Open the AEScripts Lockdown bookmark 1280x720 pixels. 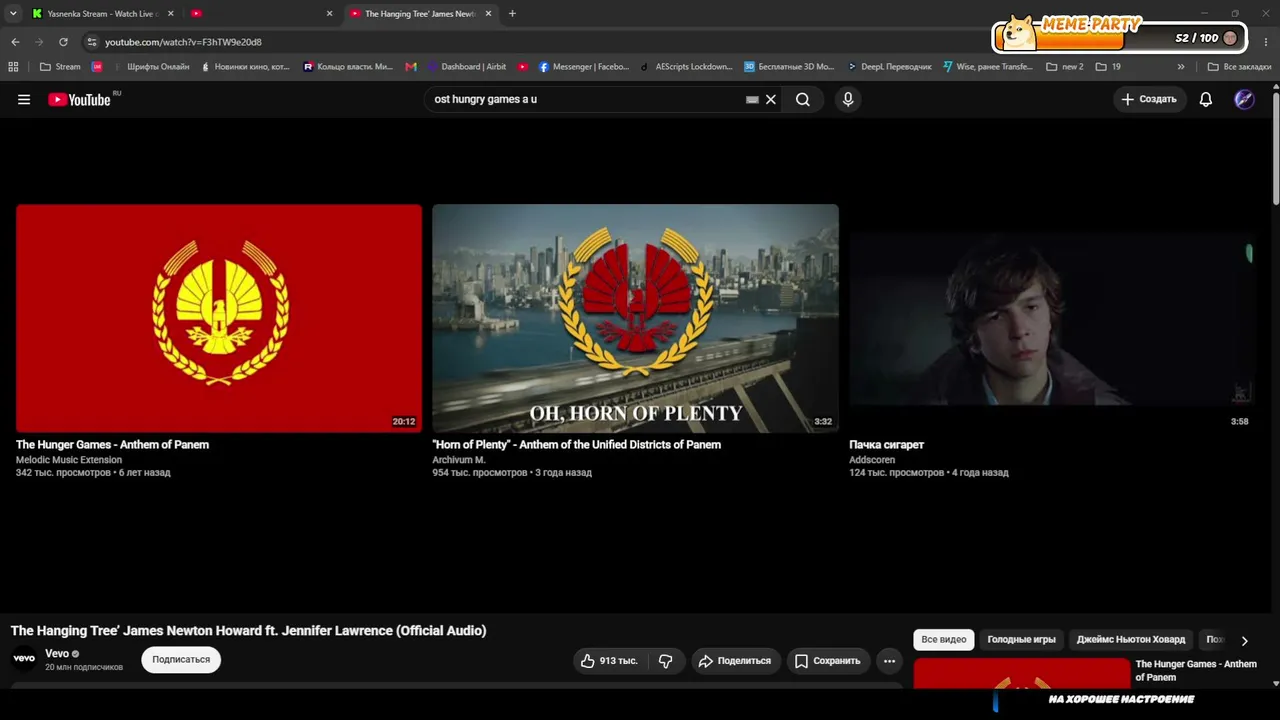(687, 67)
